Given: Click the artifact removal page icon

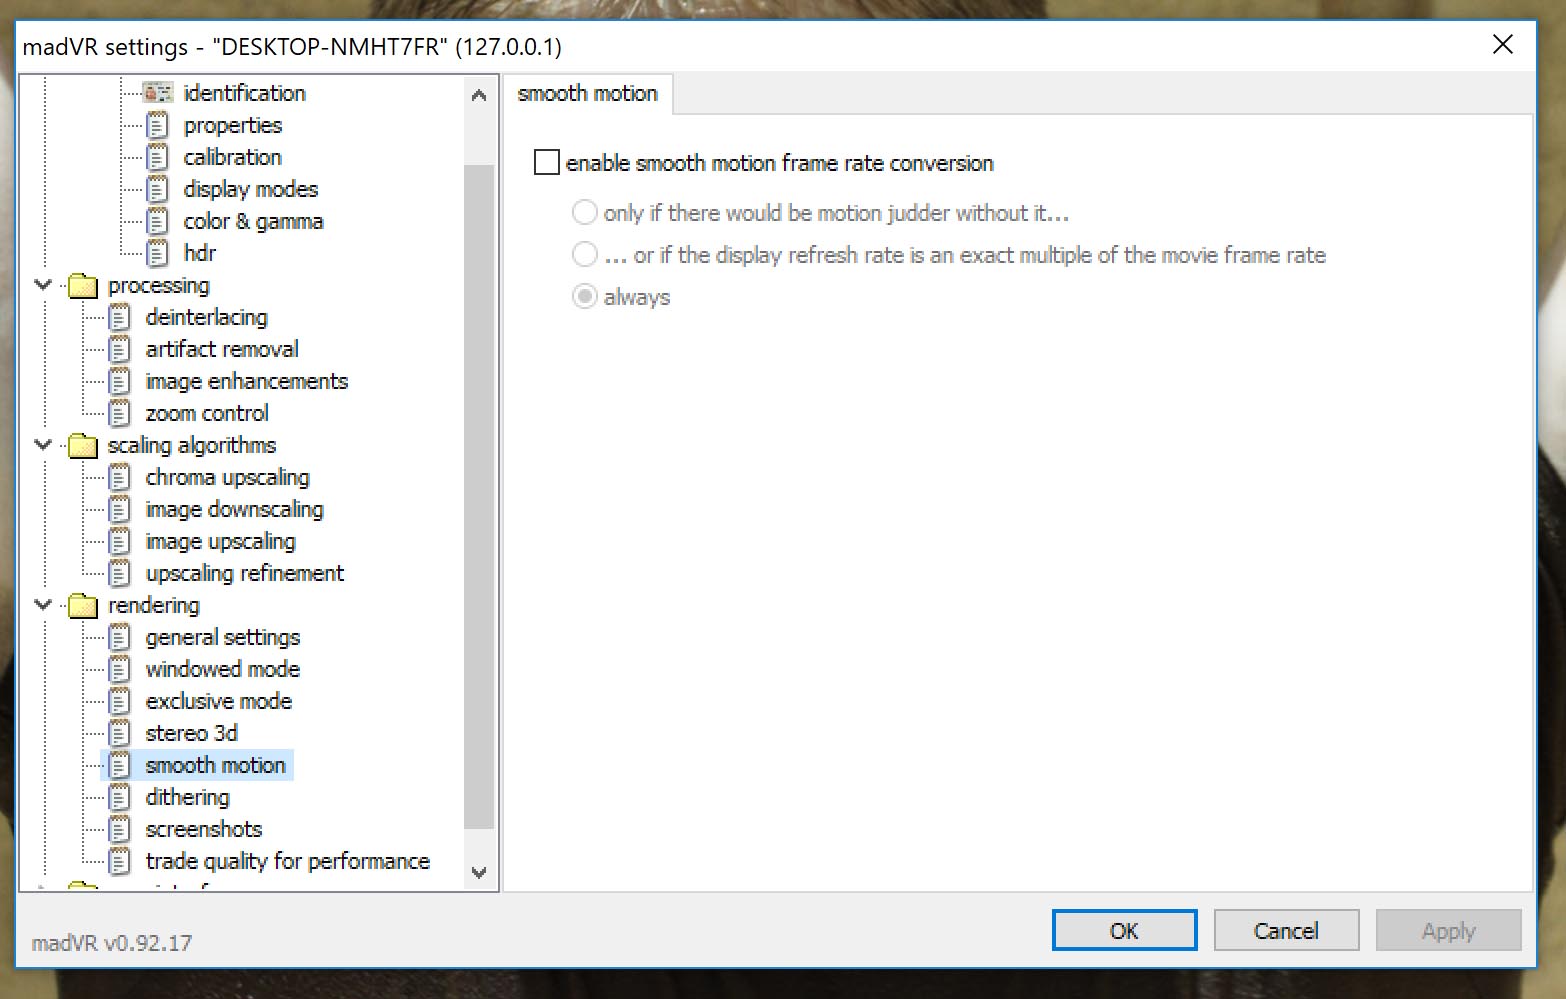Looking at the screenshot, I should click(x=119, y=349).
